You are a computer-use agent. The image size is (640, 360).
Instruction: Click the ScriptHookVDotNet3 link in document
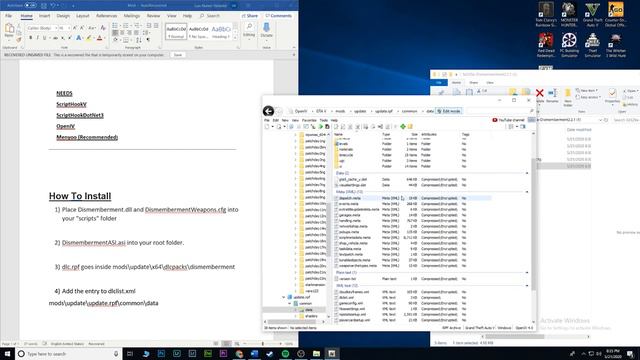80,115
